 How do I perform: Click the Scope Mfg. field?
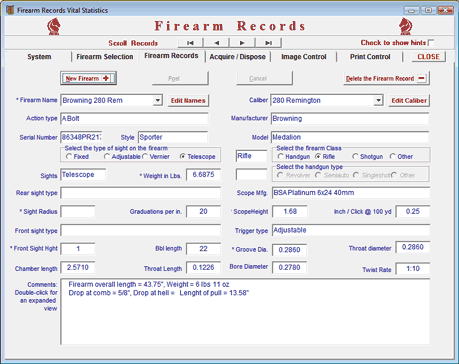point(351,193)
